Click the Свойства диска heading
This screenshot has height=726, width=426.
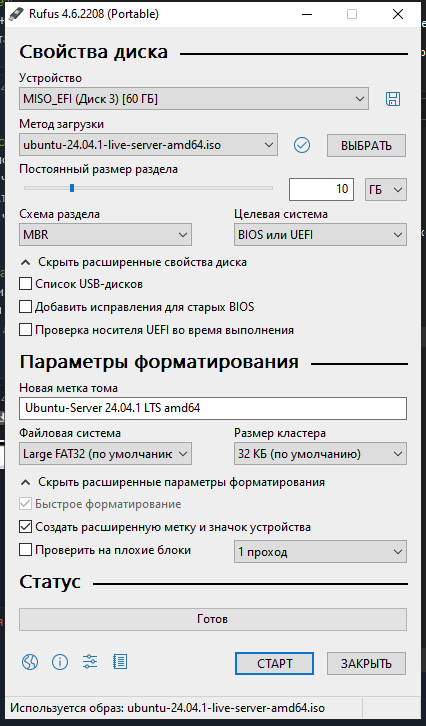[x=93, y=51]
